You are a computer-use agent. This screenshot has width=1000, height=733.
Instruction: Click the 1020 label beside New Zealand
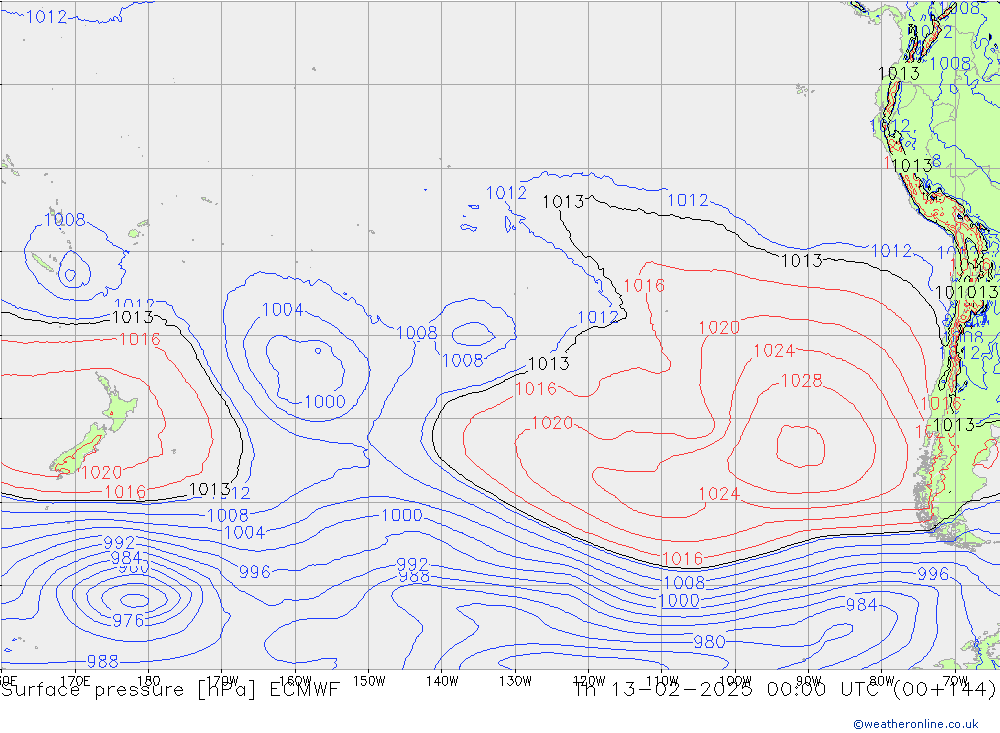[x=101, y=473]
